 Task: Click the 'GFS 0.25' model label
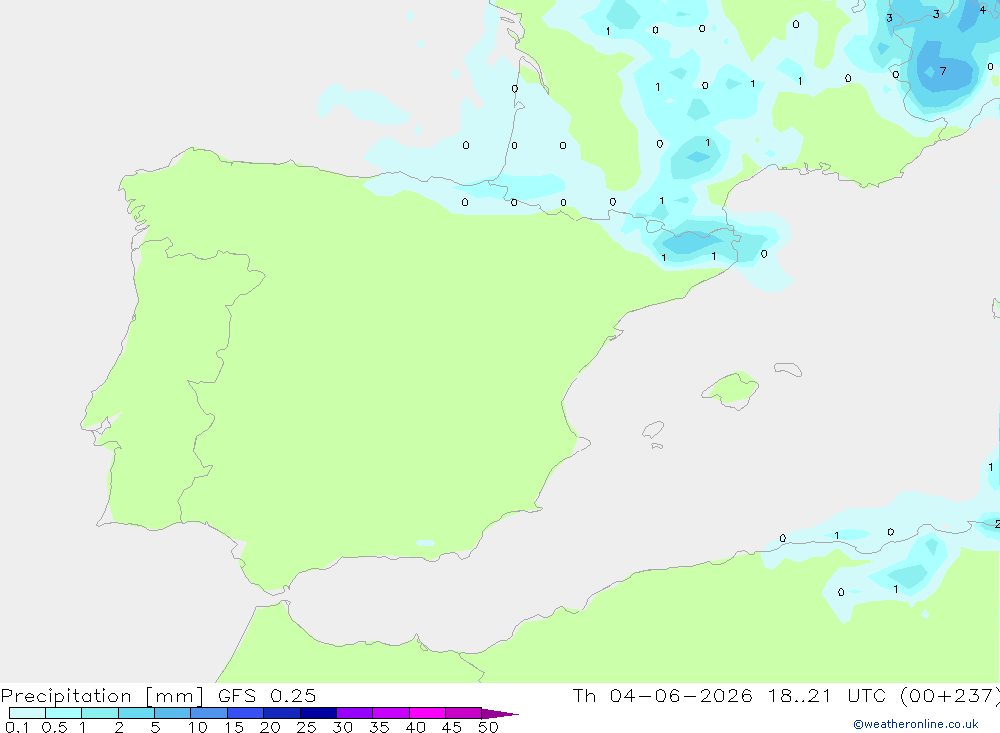[x=267, y=695]
